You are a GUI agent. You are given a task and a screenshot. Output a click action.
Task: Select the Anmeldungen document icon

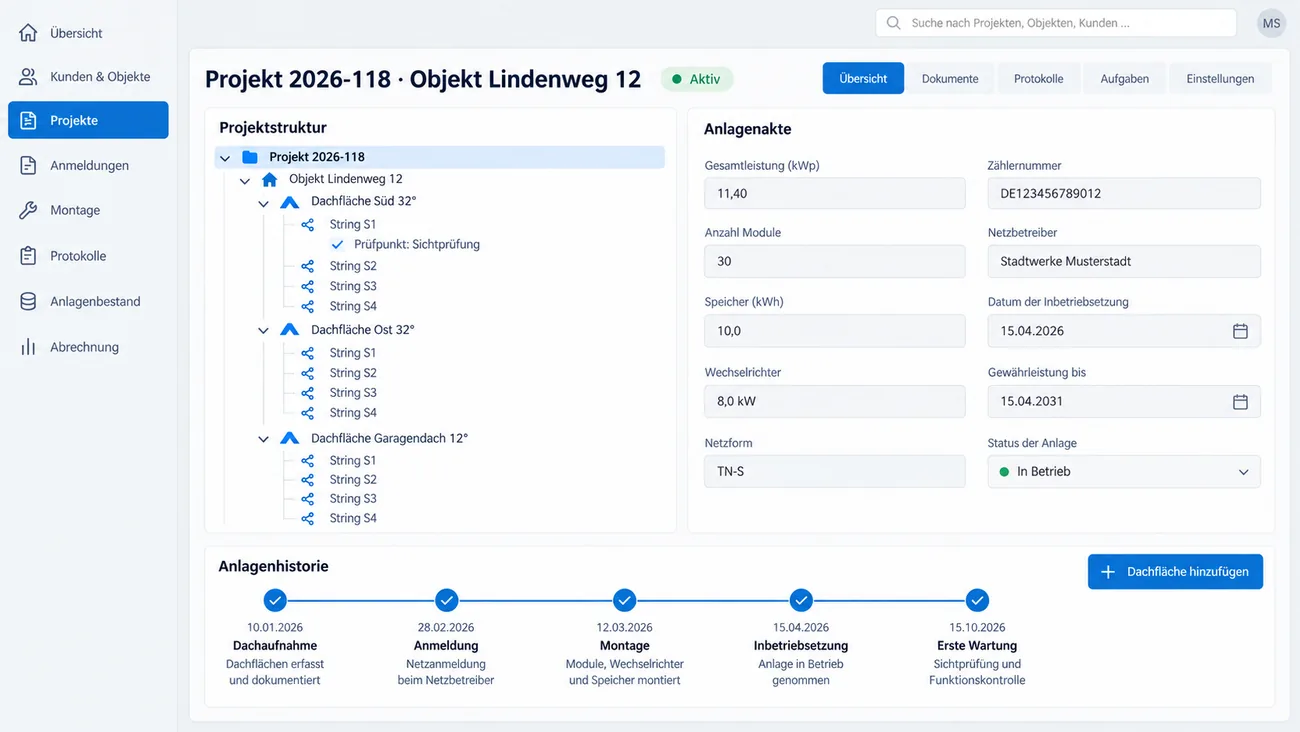pos(28,165)
